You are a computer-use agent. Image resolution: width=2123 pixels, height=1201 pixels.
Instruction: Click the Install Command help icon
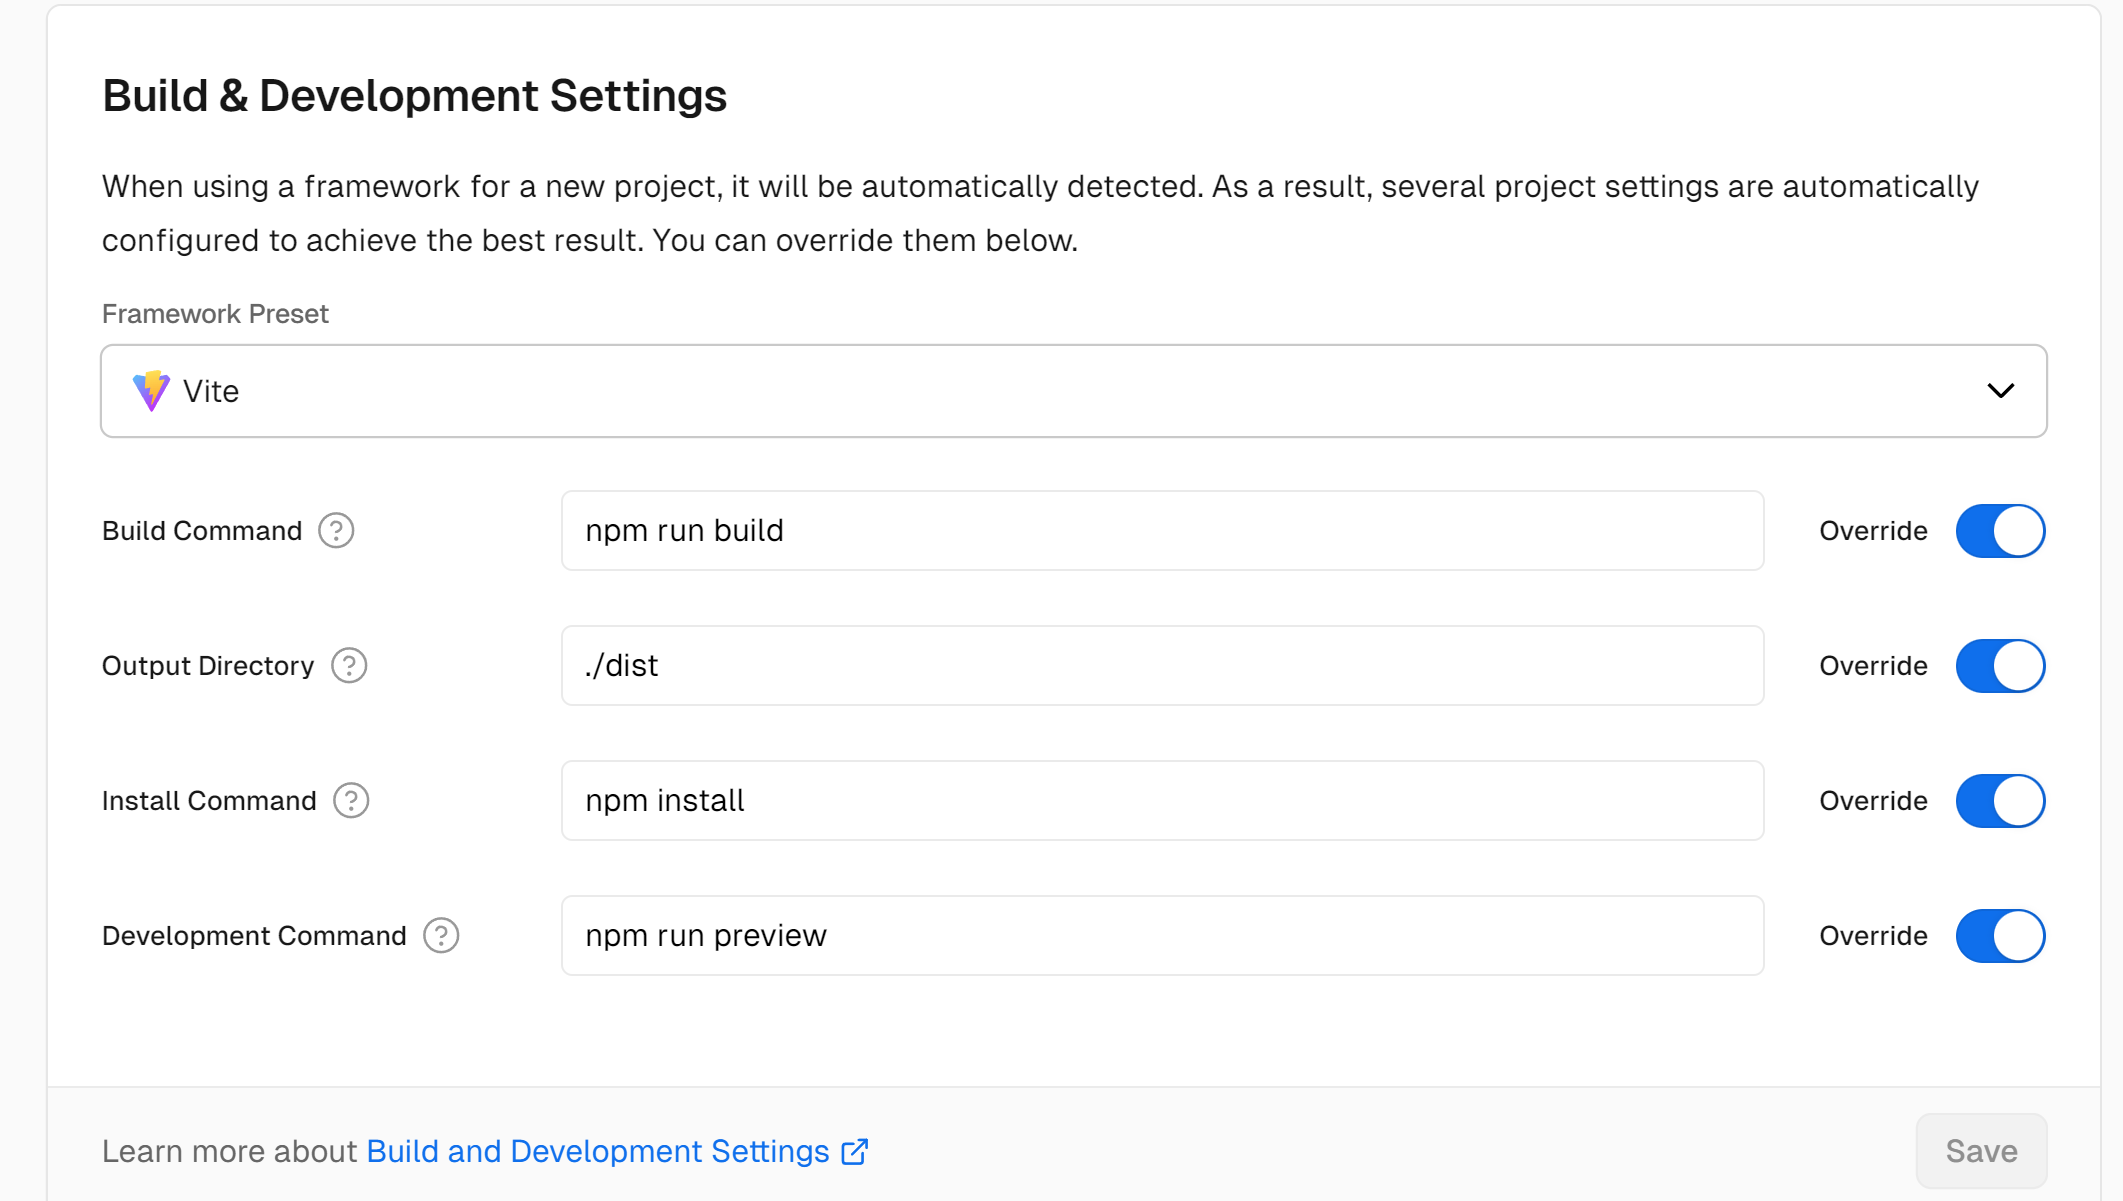point(351,801)
